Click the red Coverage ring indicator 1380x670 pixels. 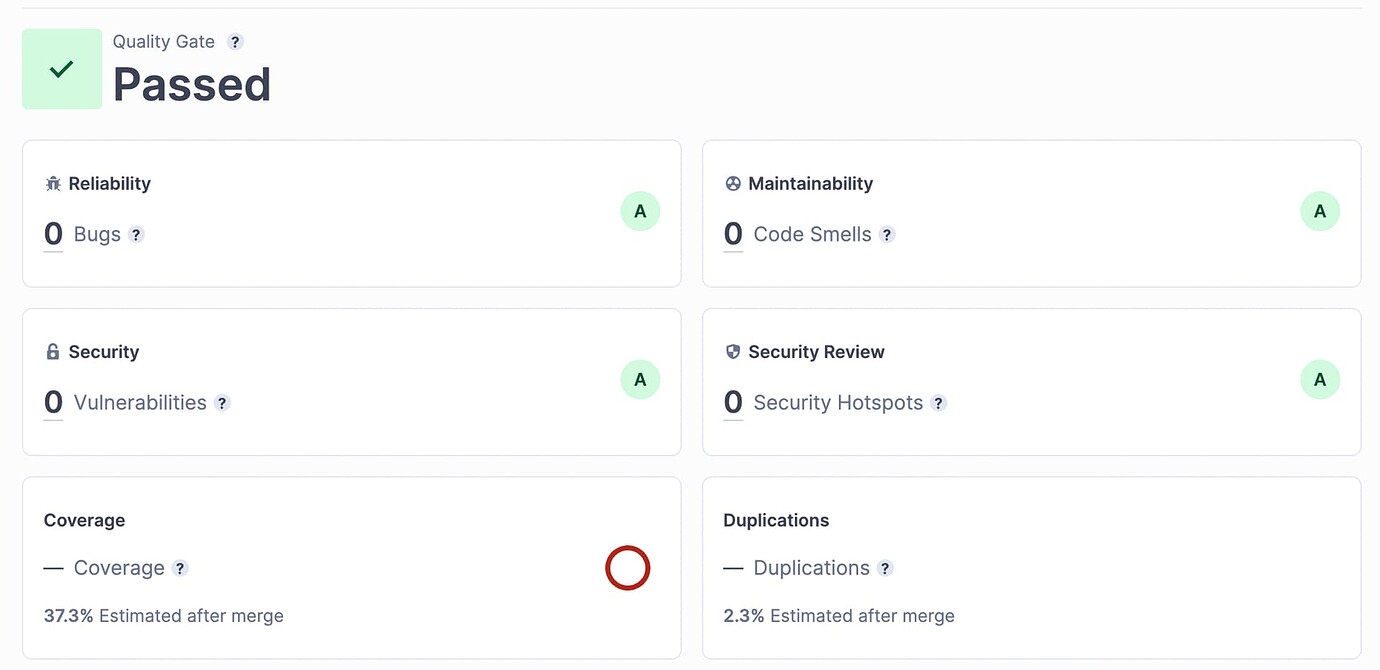[x=628, y=567]
